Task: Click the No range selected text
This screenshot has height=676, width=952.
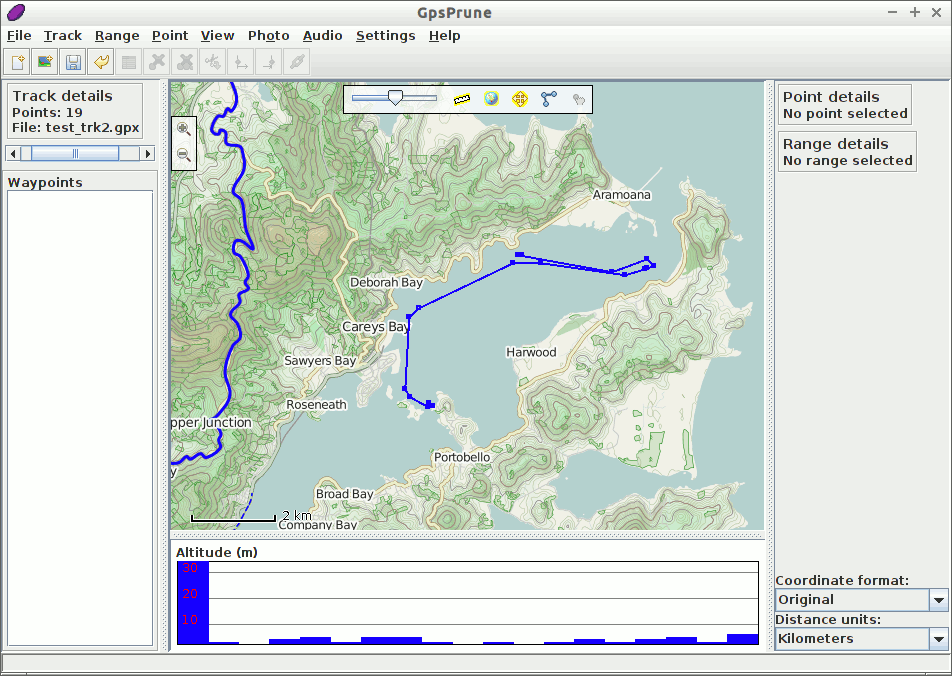Action: (848, 161)
